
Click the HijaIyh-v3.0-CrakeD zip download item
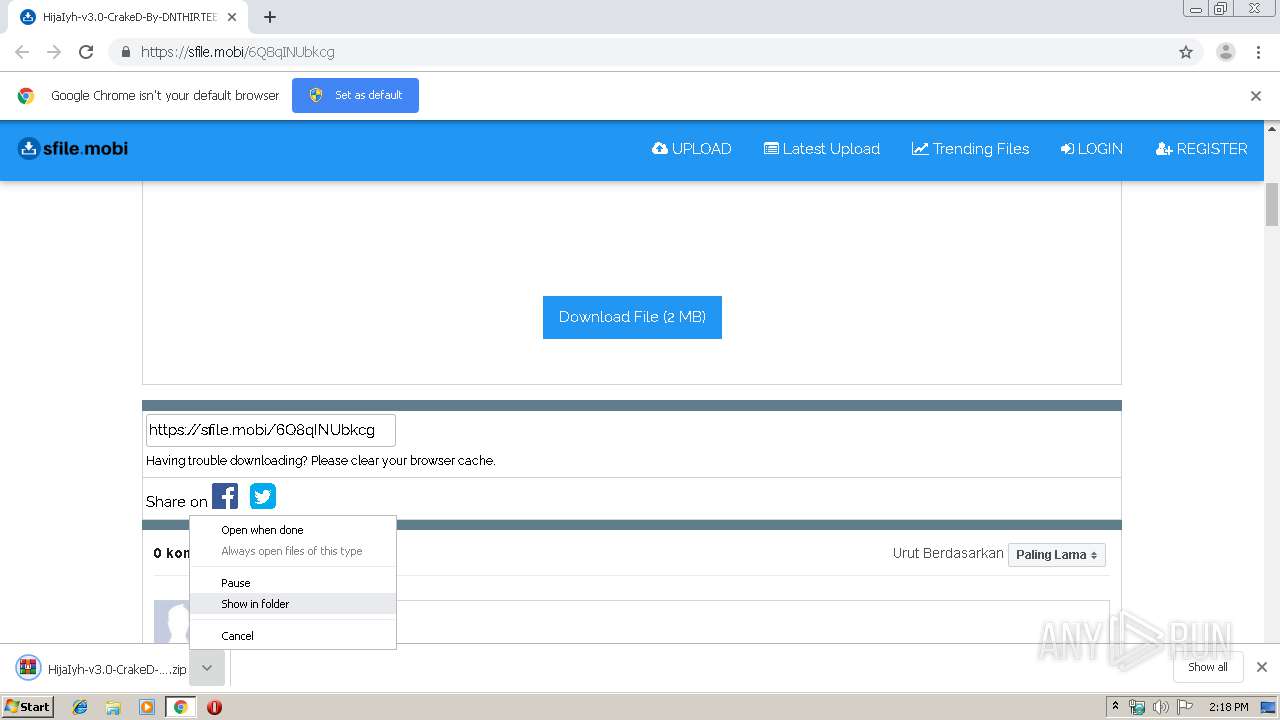point(102,669)
